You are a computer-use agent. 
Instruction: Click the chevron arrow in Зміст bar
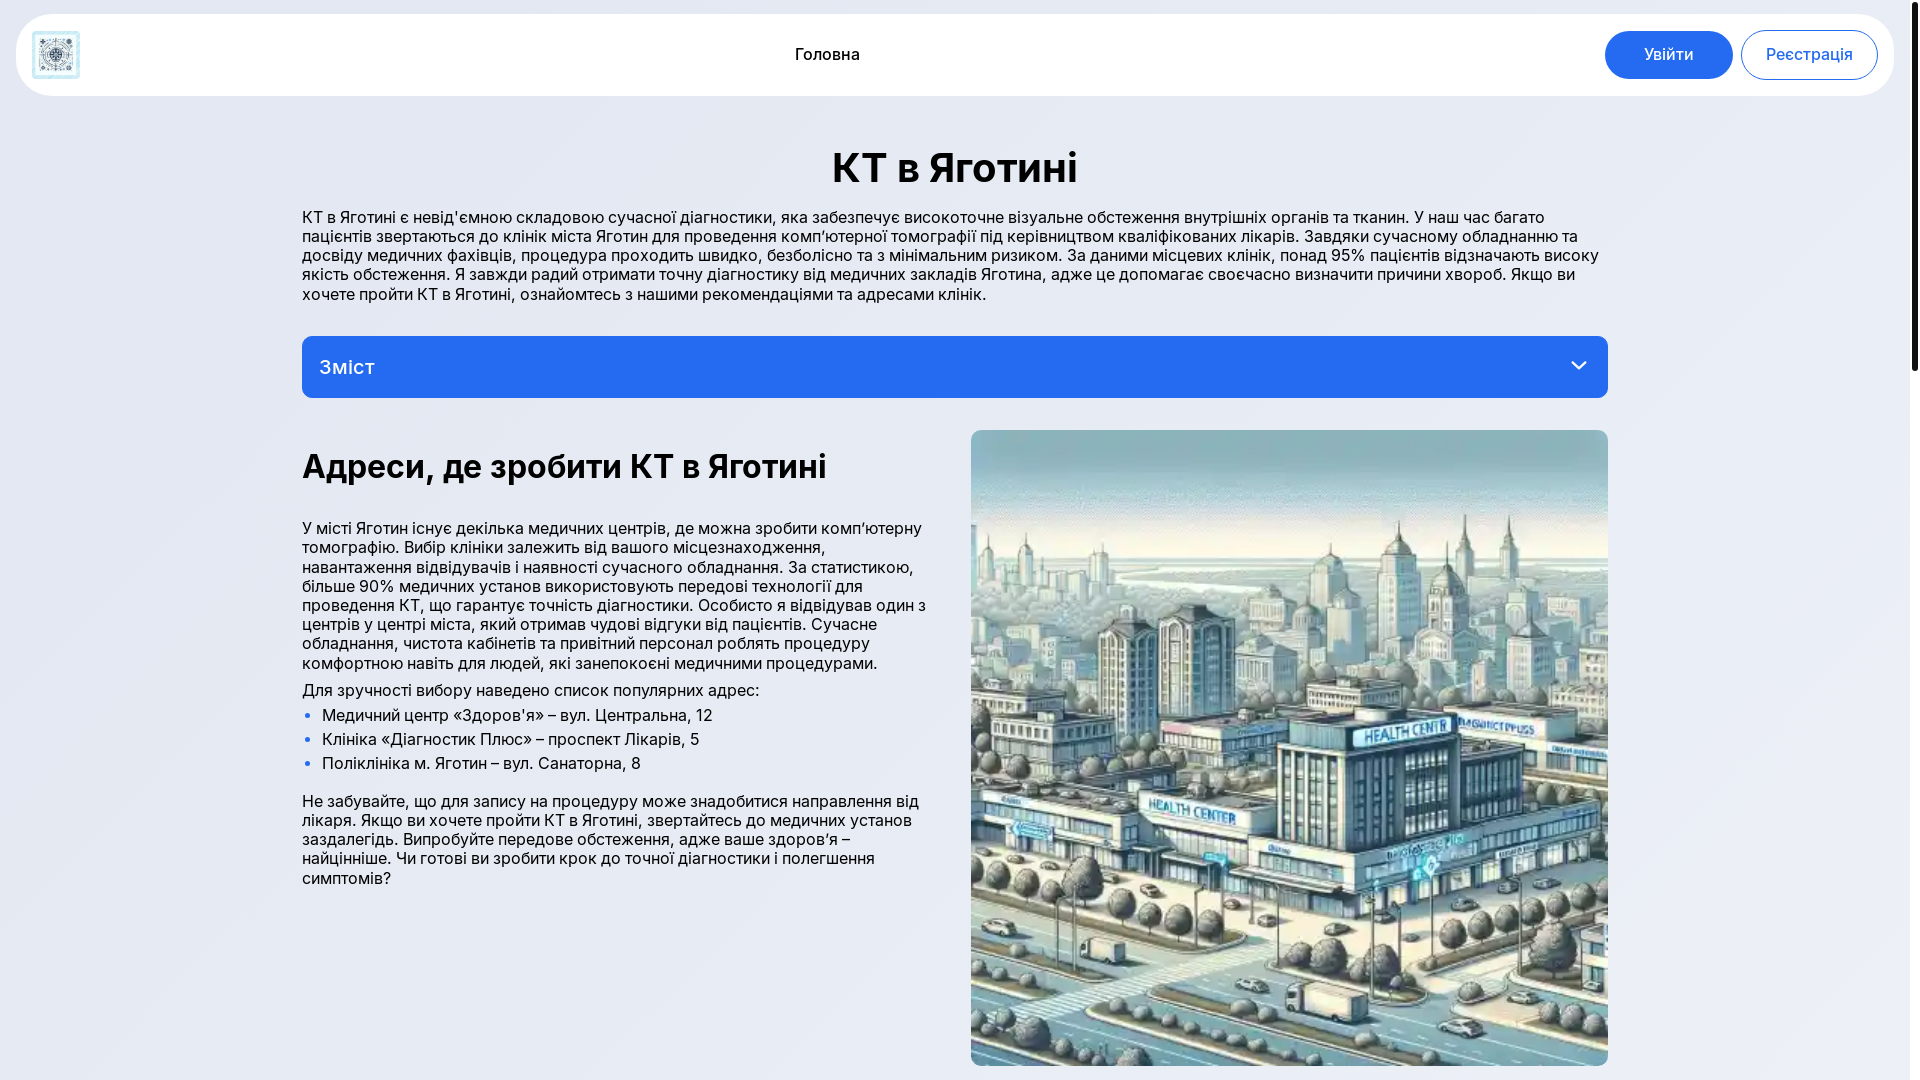1578,366
